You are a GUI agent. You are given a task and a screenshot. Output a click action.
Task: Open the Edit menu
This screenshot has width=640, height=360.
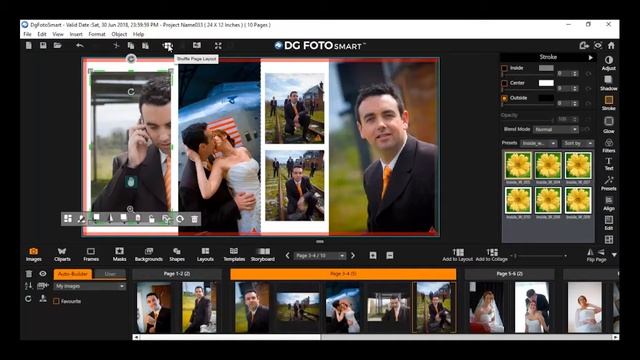click(42, 34)
